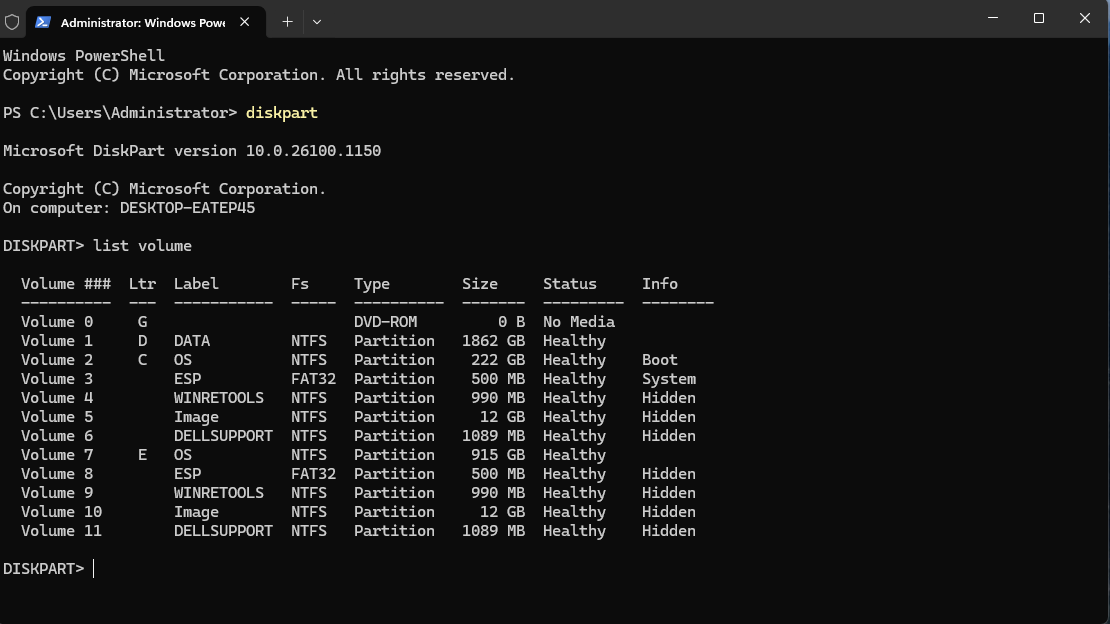Close the Administrator: Windows PowerShell tab
Image resolution: width=1110 pixels, height=624 pixels.
(x=244, y=22)
